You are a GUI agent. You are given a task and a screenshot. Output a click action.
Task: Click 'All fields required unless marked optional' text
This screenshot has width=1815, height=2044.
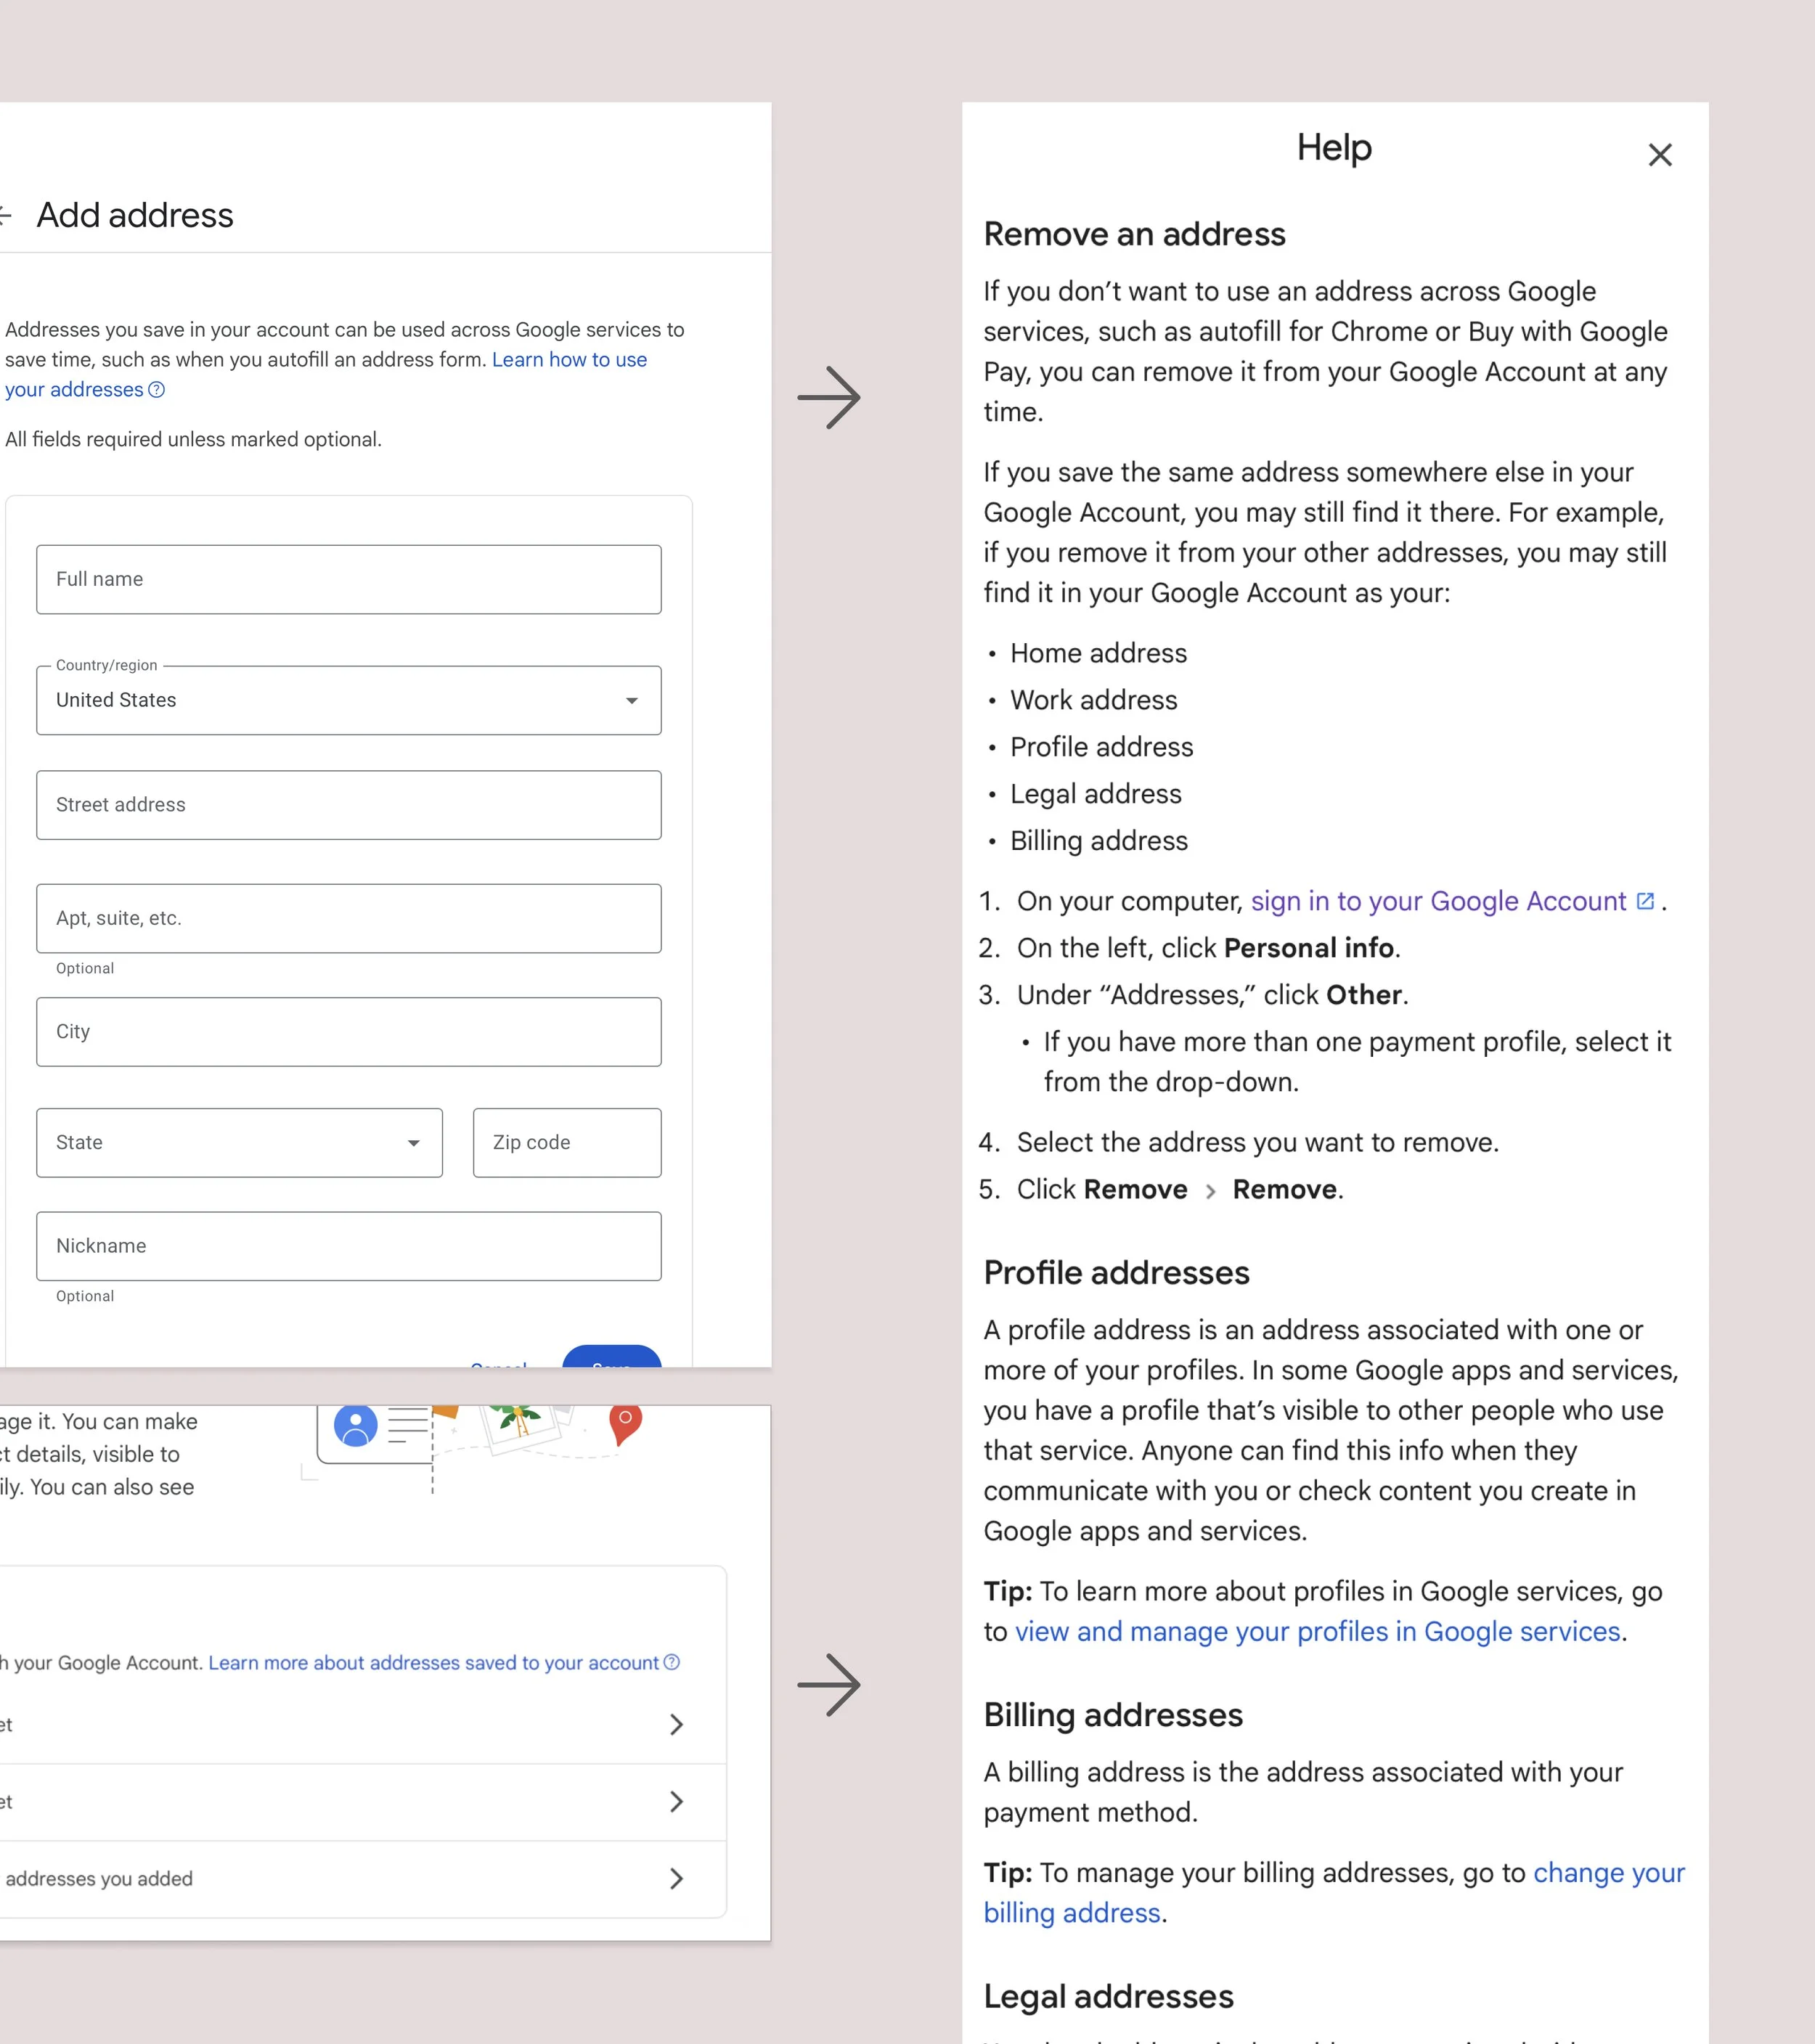[x=193, y=439]
